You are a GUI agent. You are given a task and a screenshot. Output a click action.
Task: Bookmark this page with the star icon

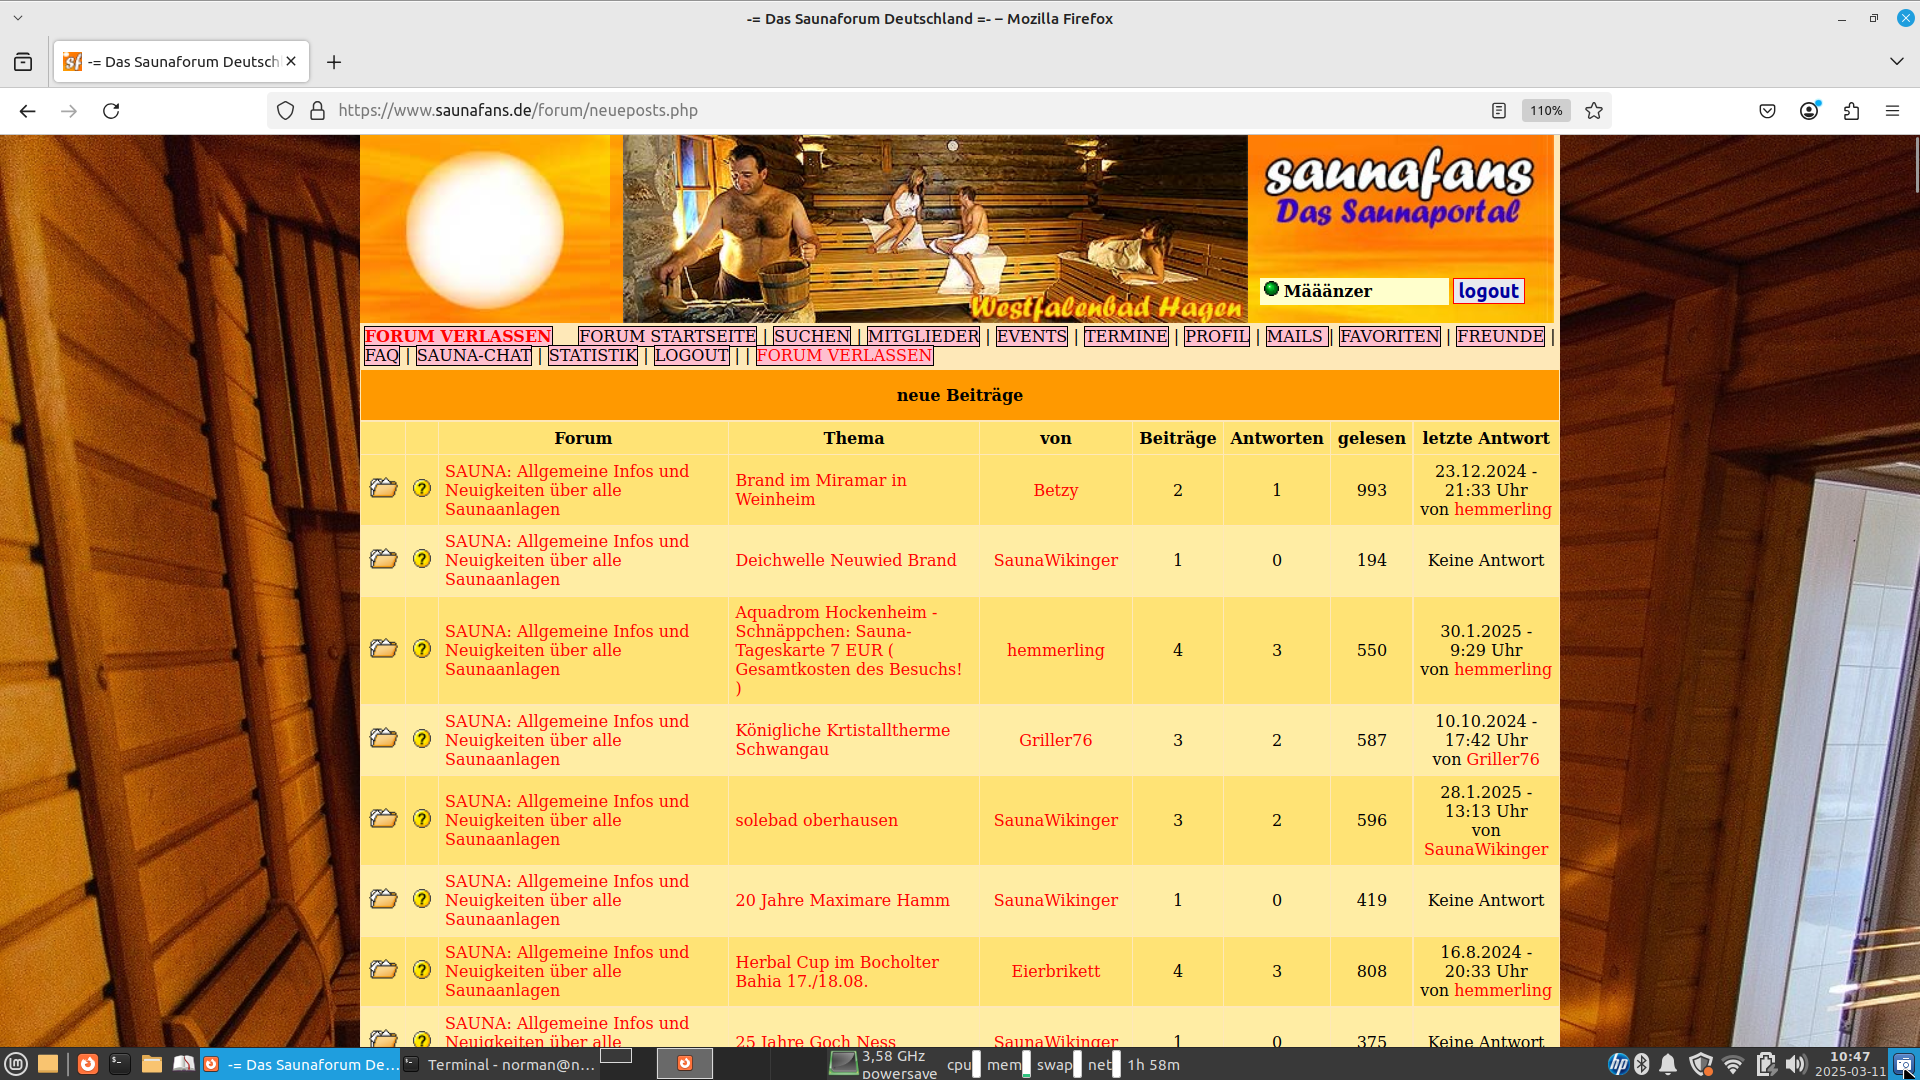pos(1594,111)
